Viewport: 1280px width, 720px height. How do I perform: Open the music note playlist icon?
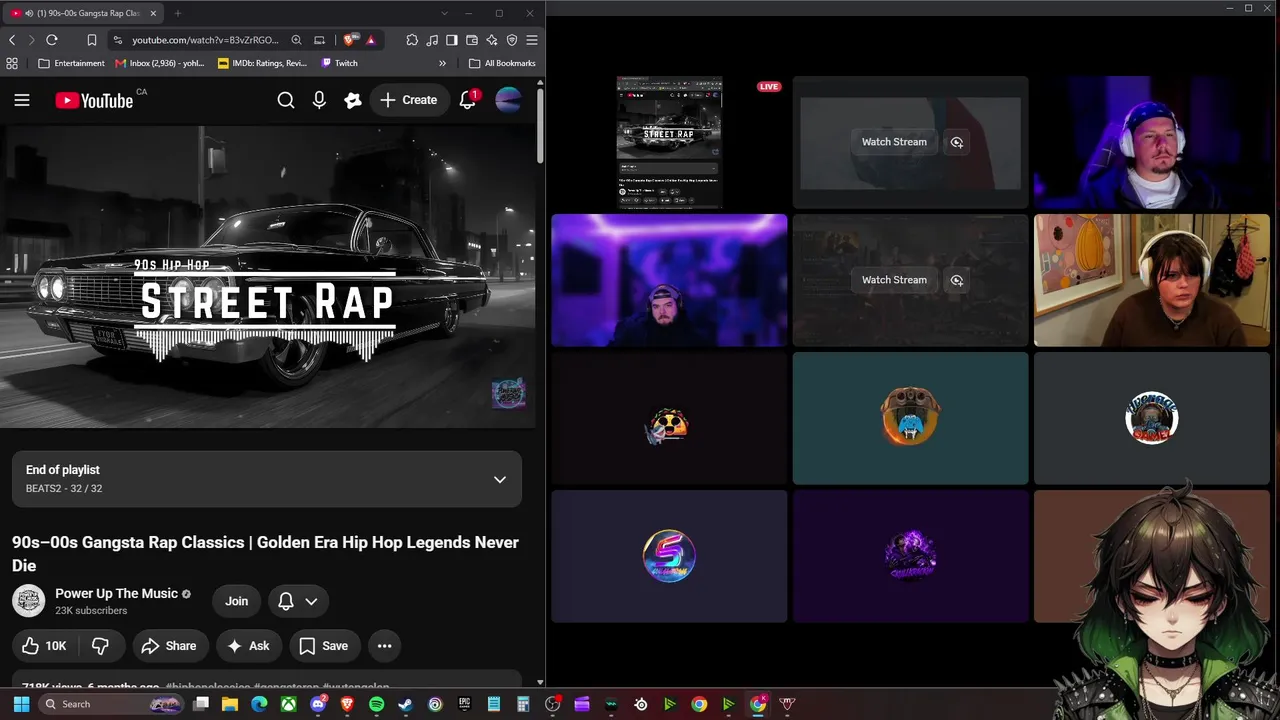pos(432,40)
